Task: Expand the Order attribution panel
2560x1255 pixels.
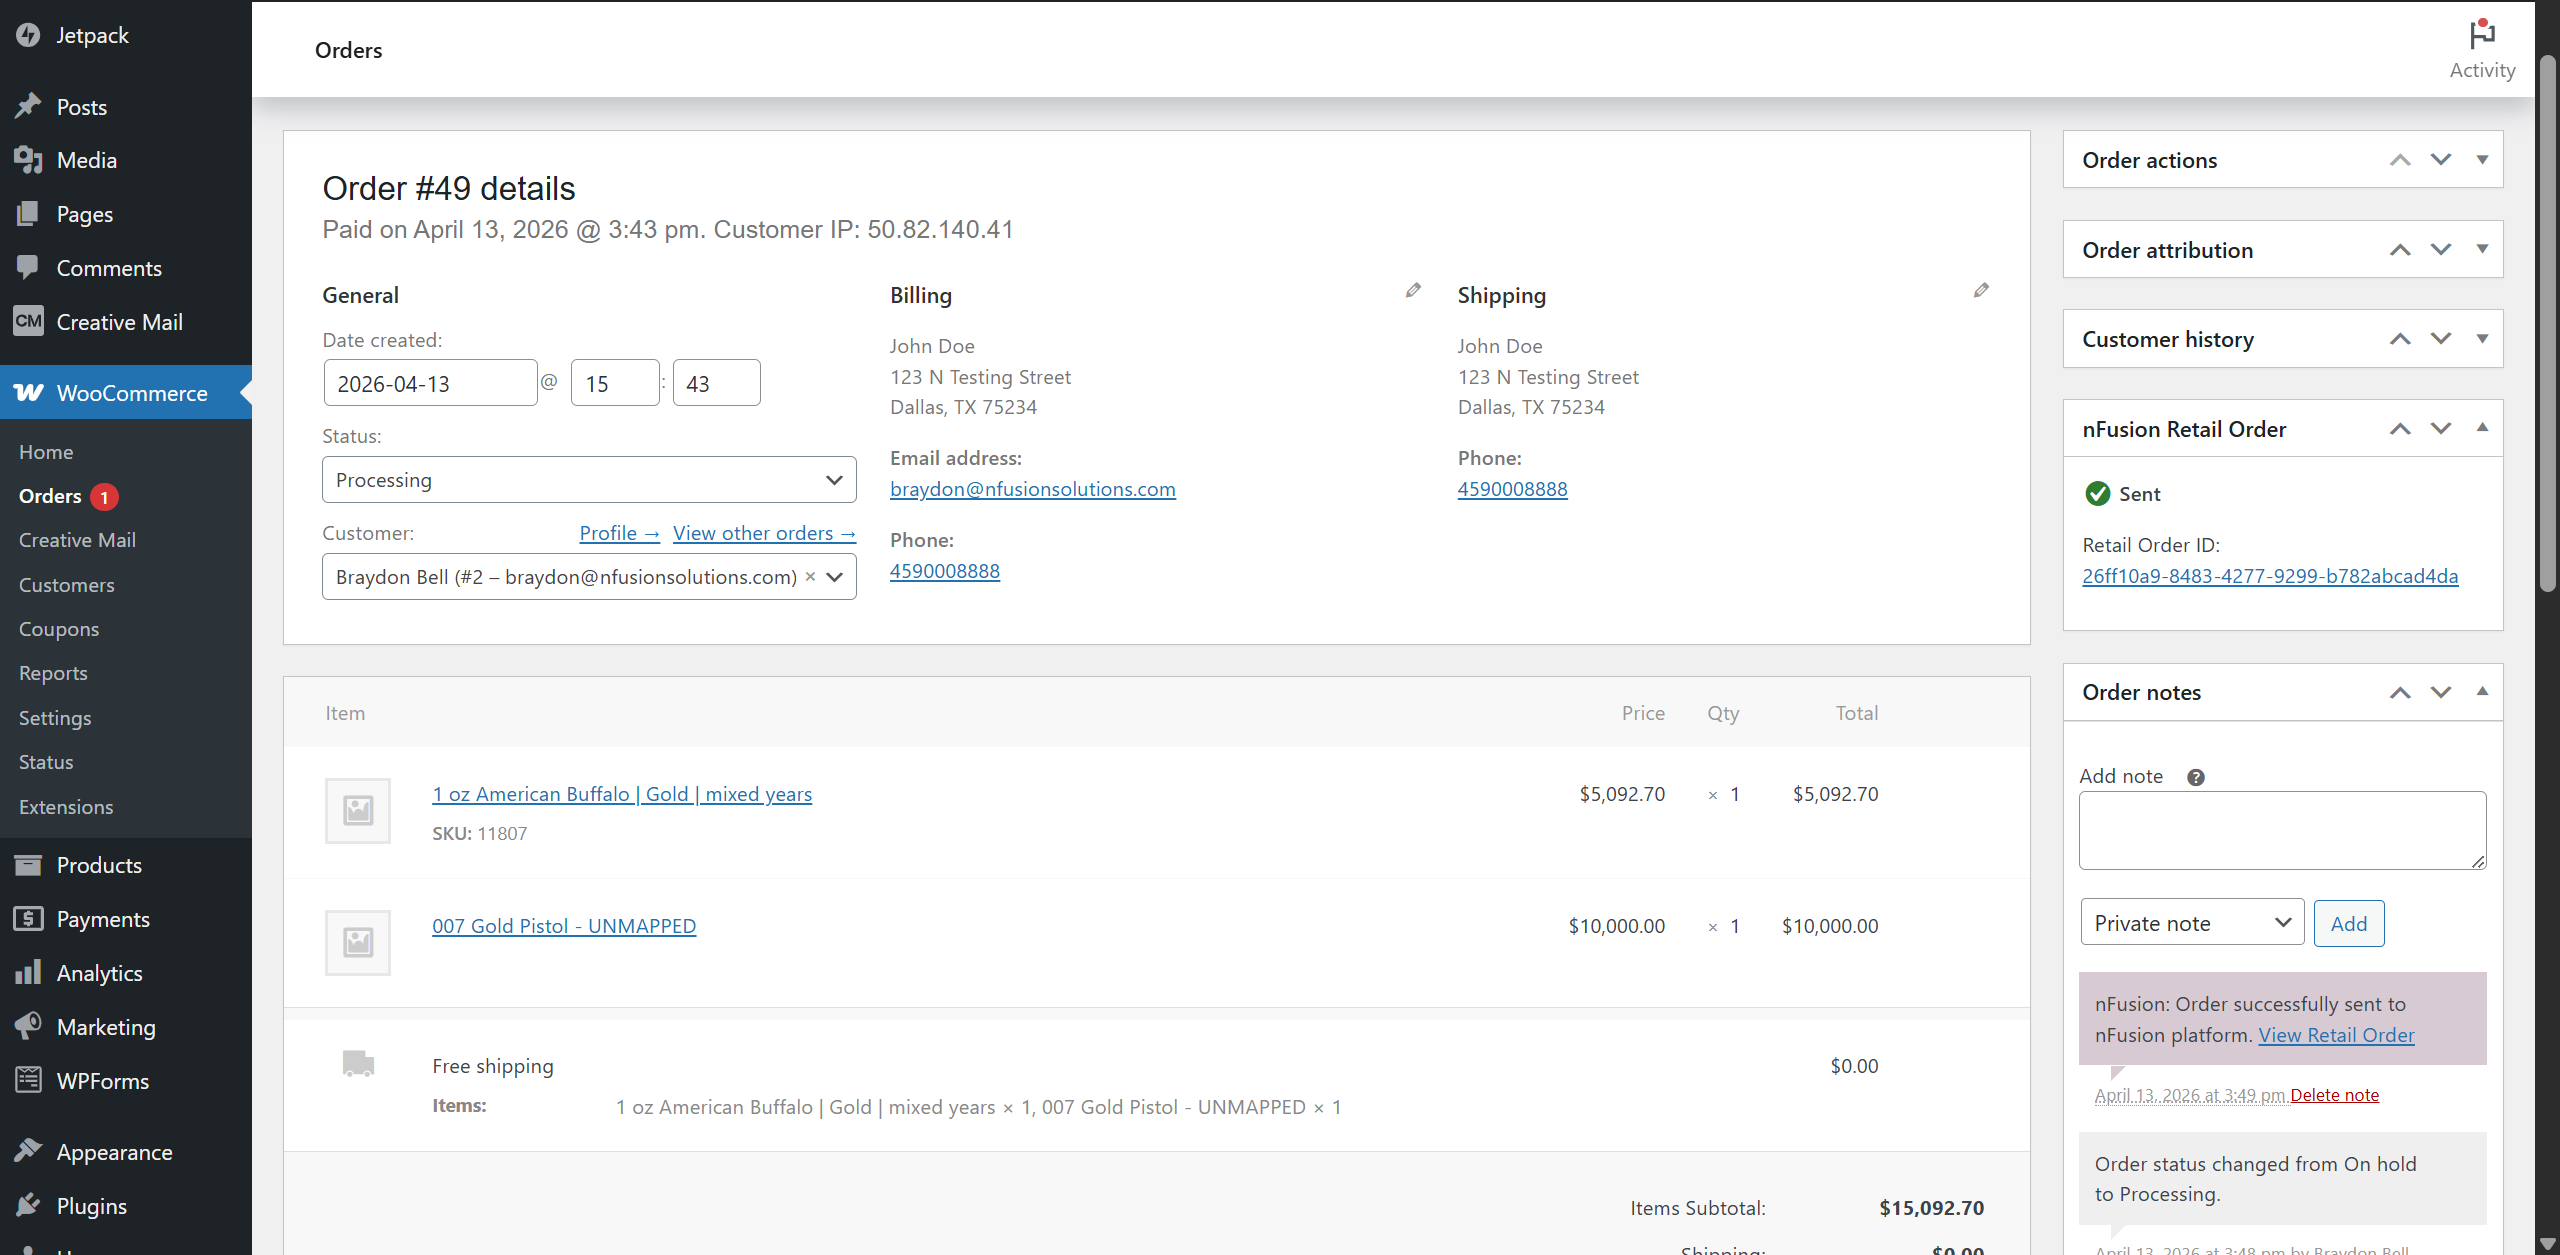Action: point(2482,249)
